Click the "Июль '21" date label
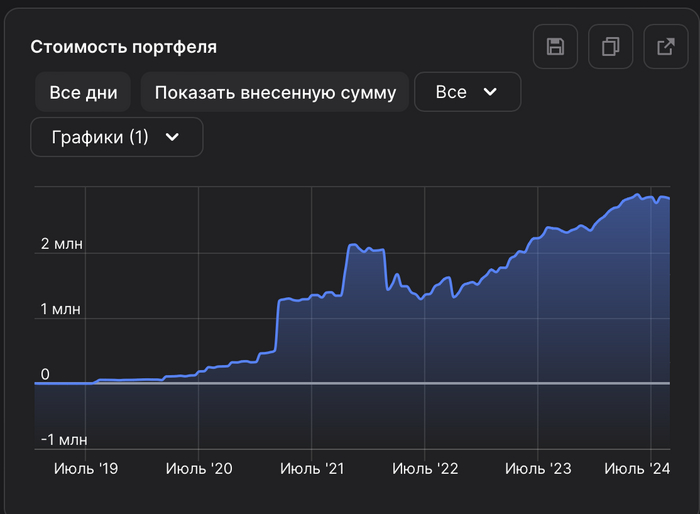 tap(312, 467)
